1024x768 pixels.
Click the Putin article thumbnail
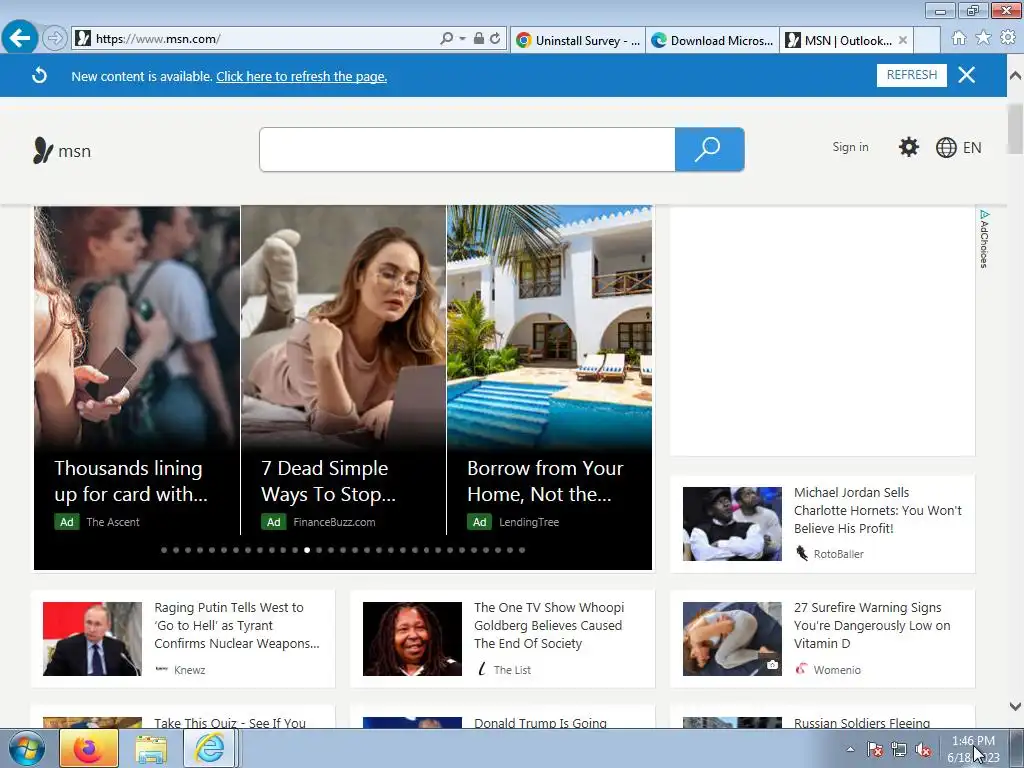(92, 639)
